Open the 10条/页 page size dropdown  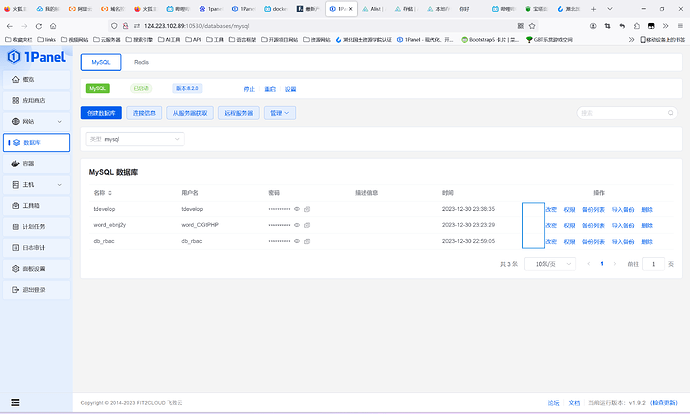point(550,264)
